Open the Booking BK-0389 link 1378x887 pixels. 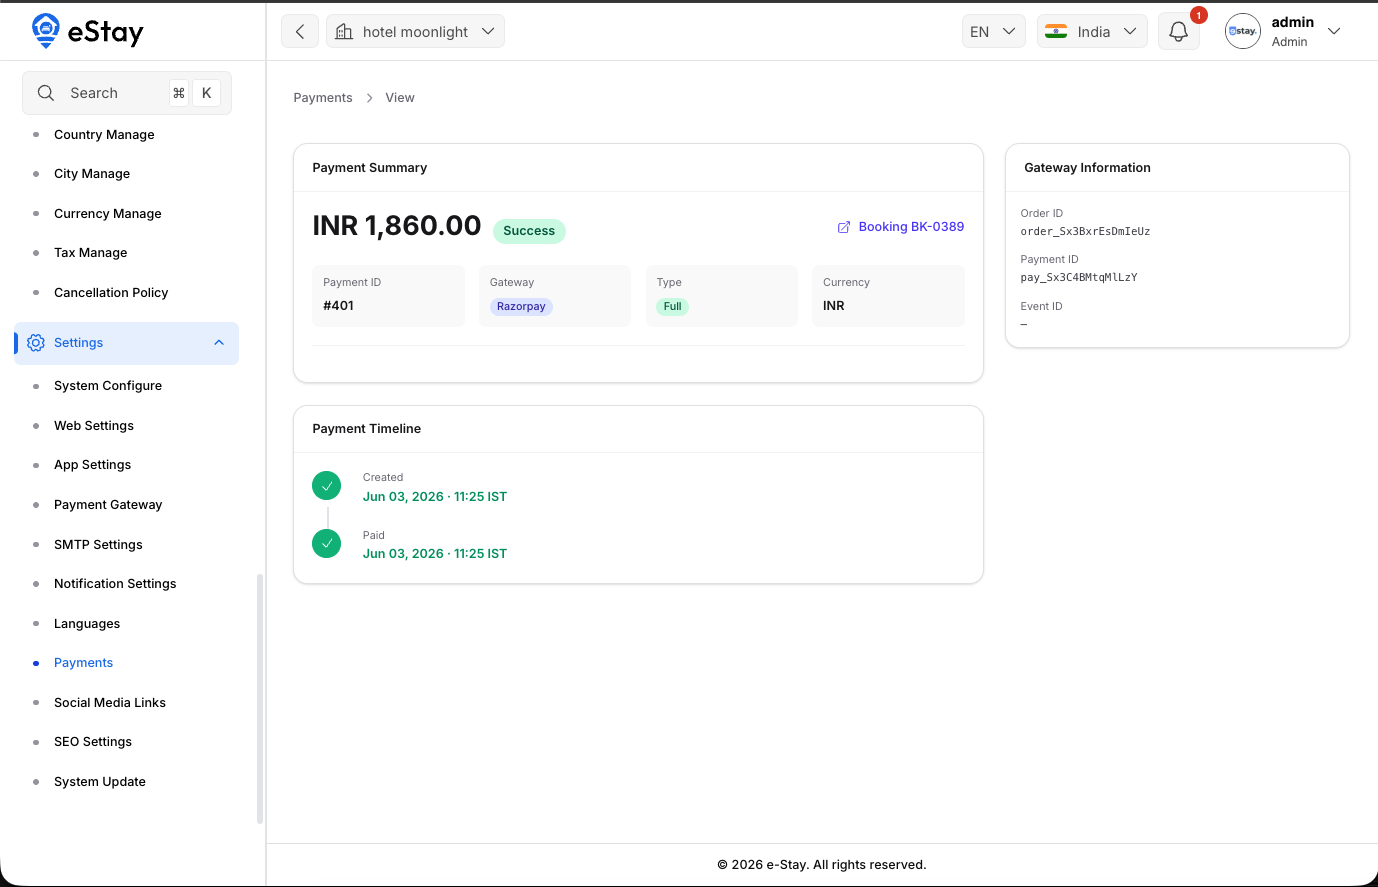coord(911,227)
